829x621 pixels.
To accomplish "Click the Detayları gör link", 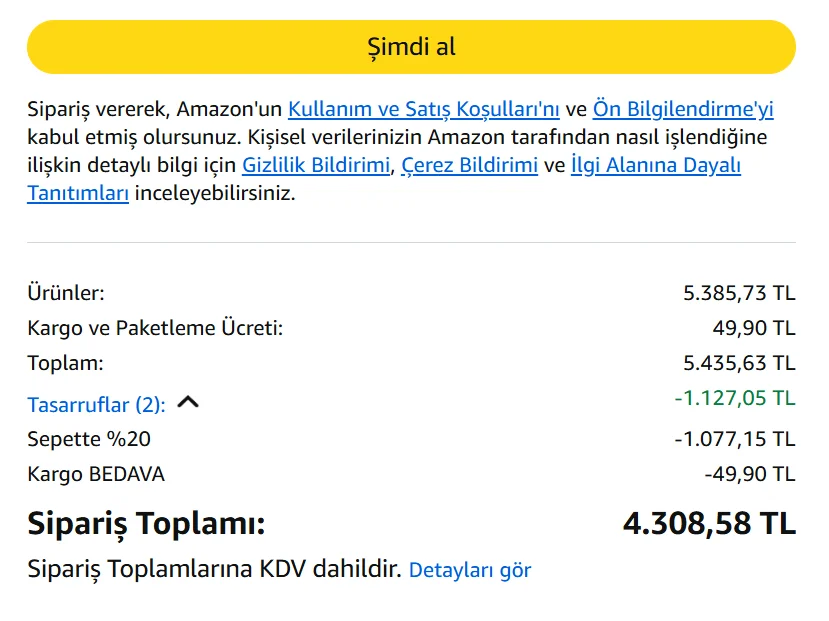I will pos(470,571).
